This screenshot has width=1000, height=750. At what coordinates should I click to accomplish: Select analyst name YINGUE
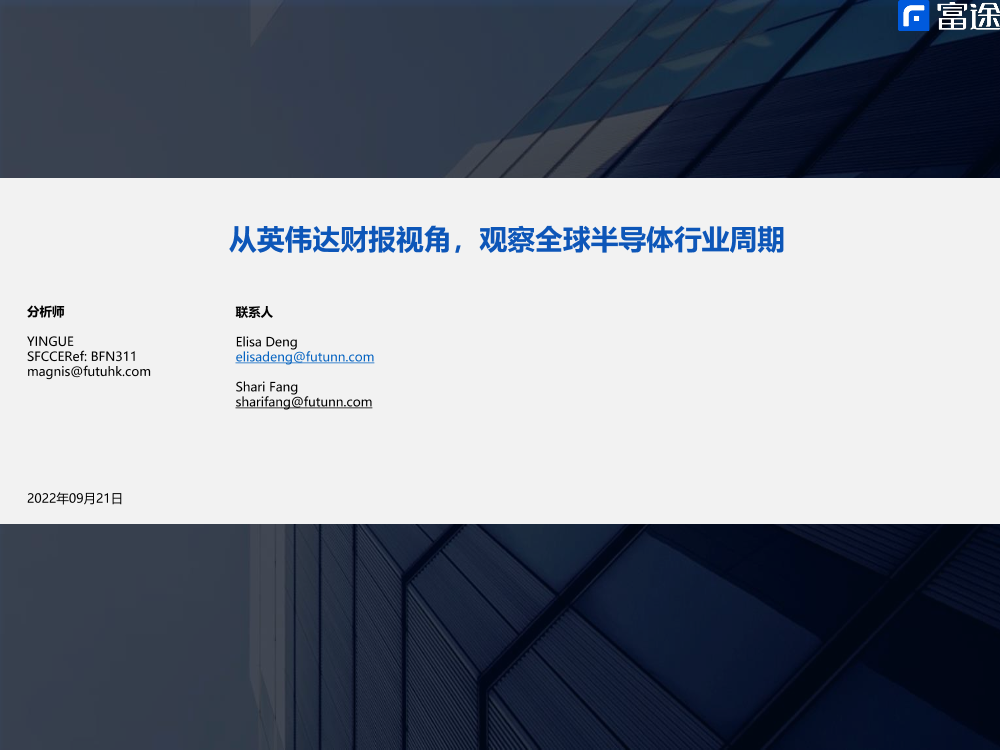click(x=50, y=341)
